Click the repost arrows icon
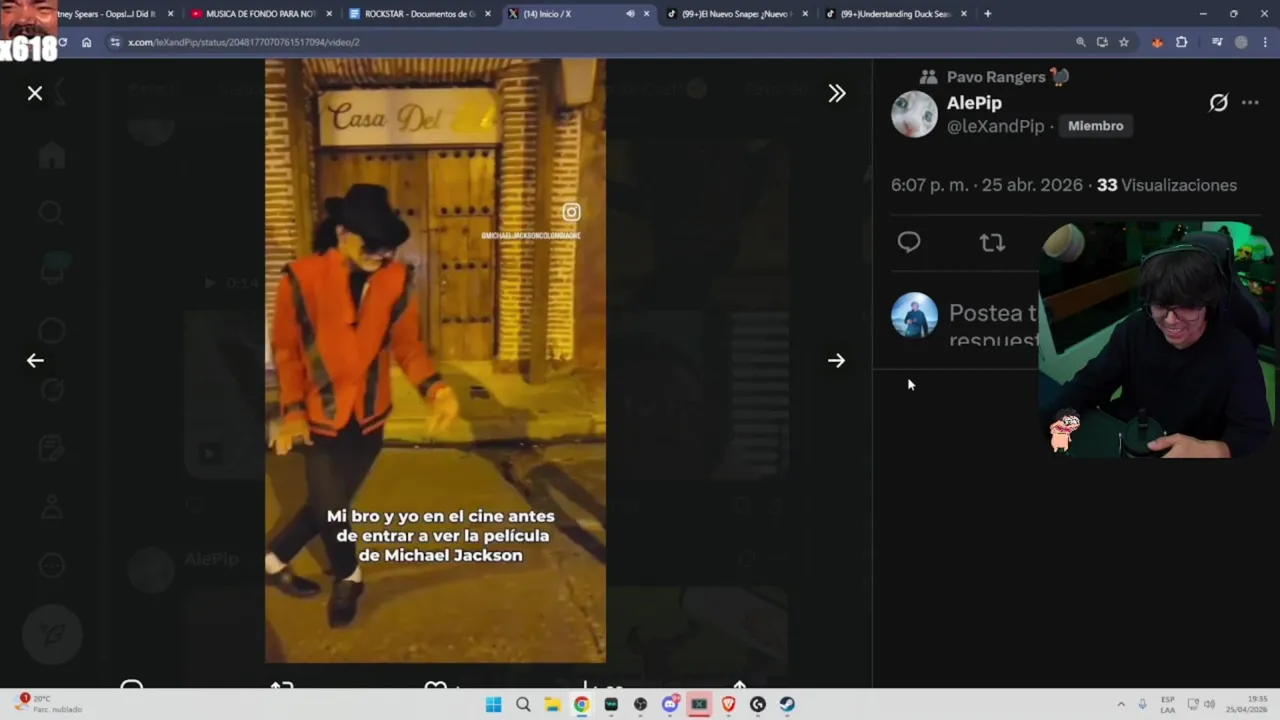 (x=992, y=242)
